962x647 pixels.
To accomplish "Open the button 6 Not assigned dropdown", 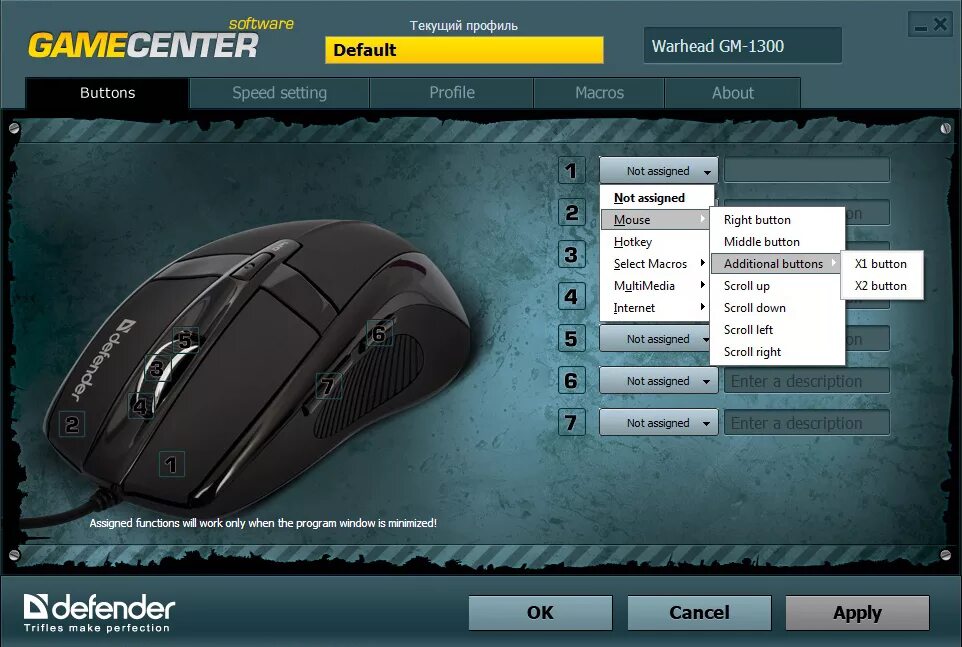I will coord(658,381).
